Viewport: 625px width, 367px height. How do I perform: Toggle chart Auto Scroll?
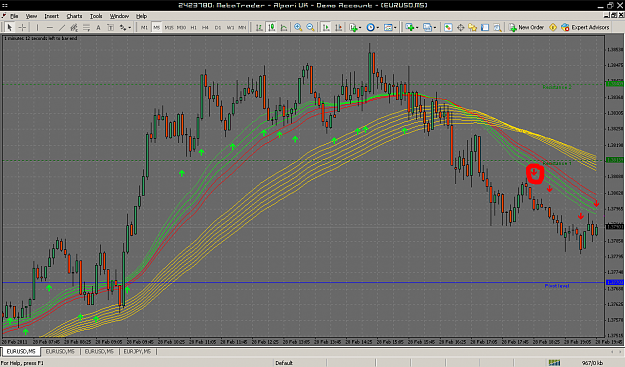pos(326,27)
